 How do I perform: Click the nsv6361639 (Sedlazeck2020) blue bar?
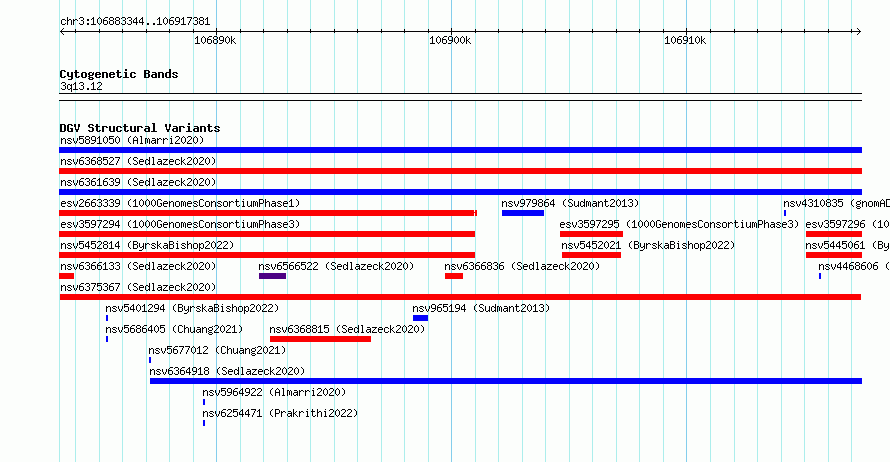point(460,192)
